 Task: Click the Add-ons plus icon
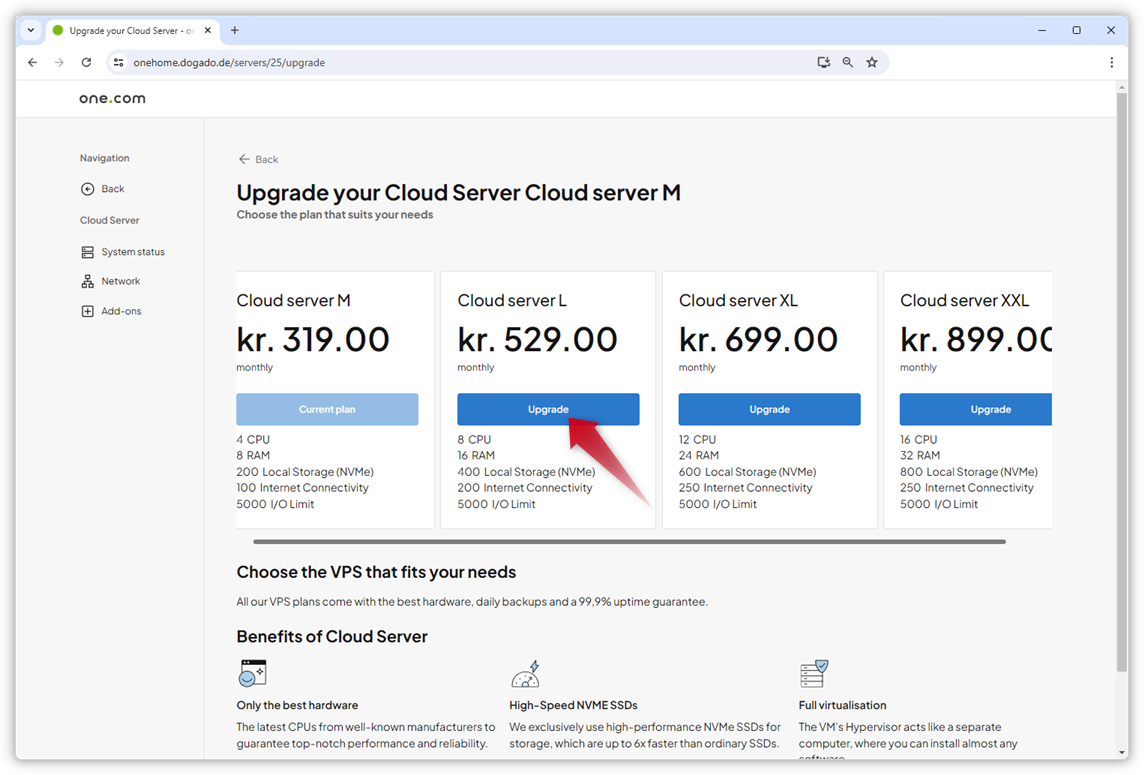pos(88,311)
